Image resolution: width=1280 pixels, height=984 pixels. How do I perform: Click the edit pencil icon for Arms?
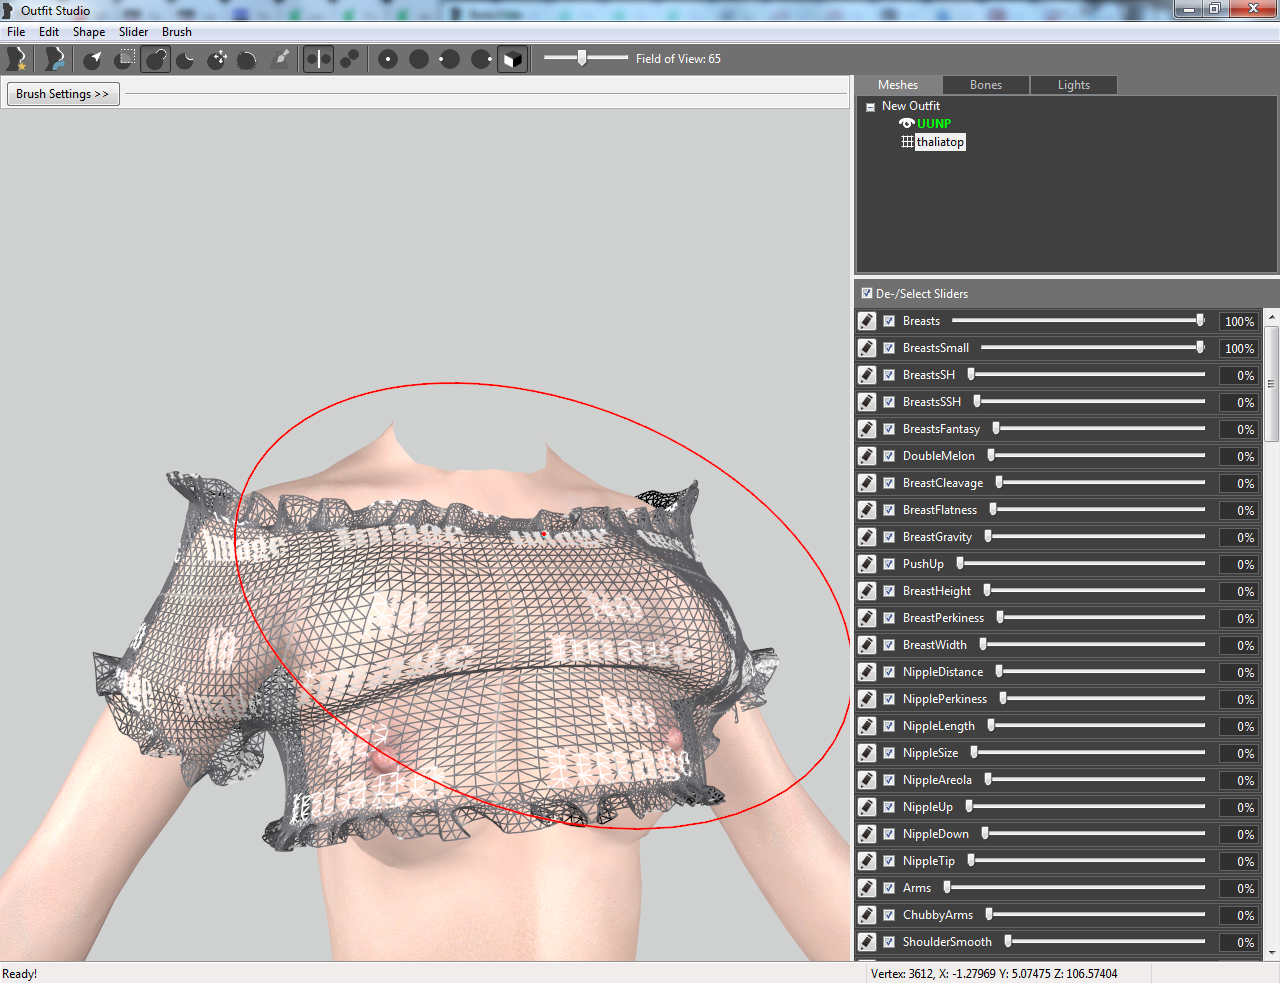(x=867, y=888)
